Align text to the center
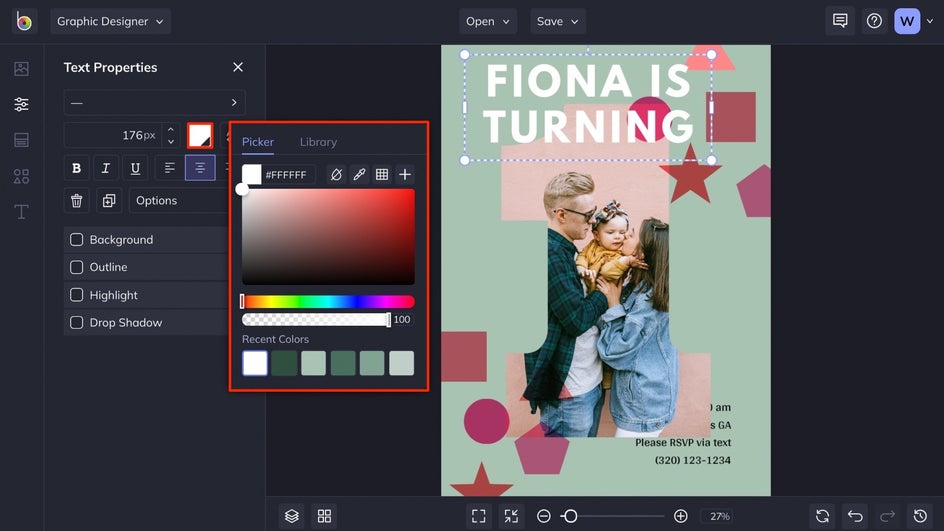 [200, 168]
